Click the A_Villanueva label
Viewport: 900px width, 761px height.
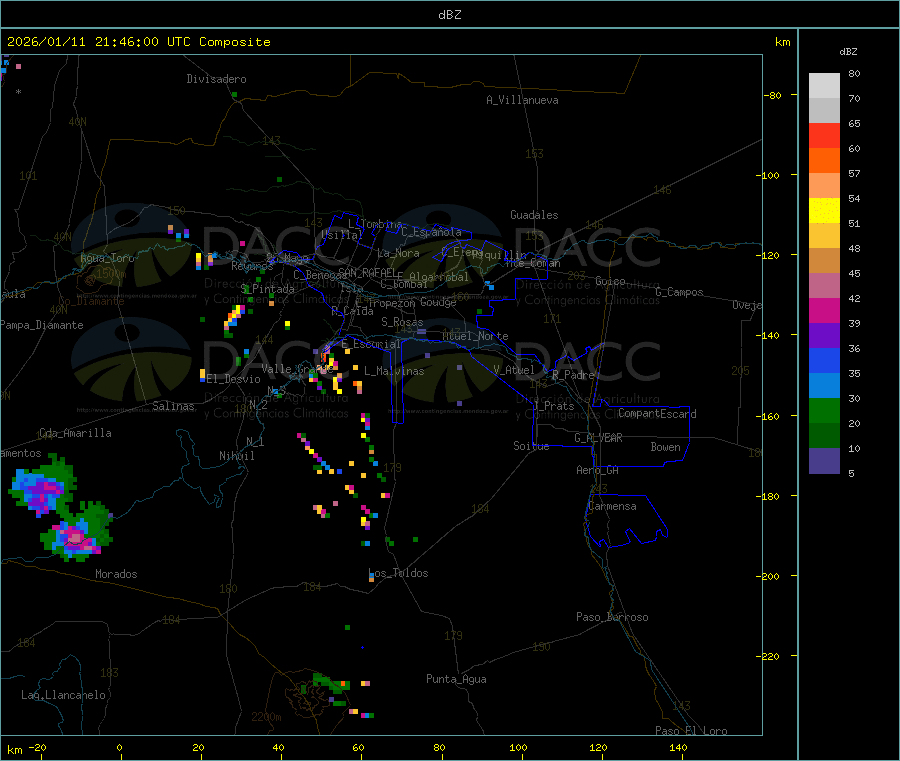(522, 100)
